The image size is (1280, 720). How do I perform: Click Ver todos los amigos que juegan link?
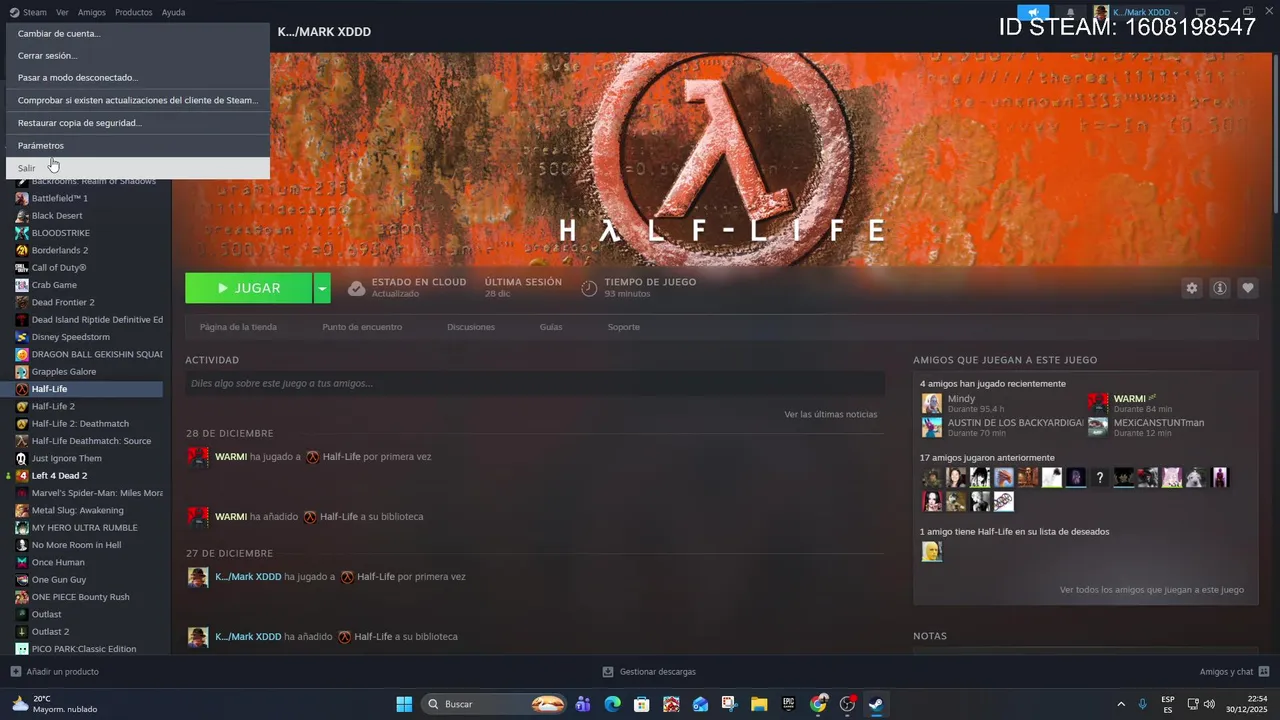(x=1152, y=590)
